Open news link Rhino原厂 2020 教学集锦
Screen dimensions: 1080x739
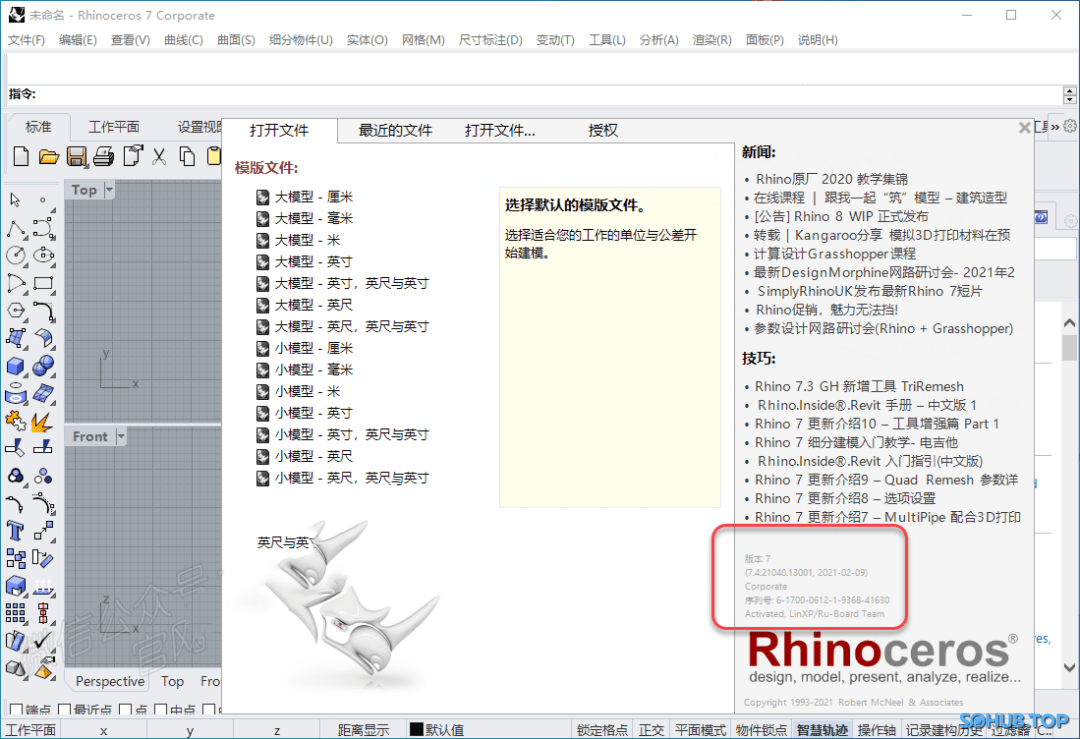831,179
